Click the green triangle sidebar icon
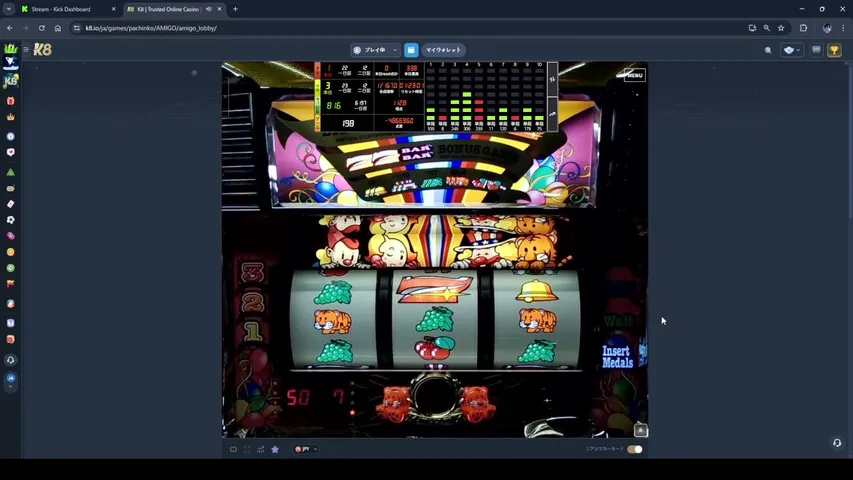853x480 pixels. [x=10, y=172]
